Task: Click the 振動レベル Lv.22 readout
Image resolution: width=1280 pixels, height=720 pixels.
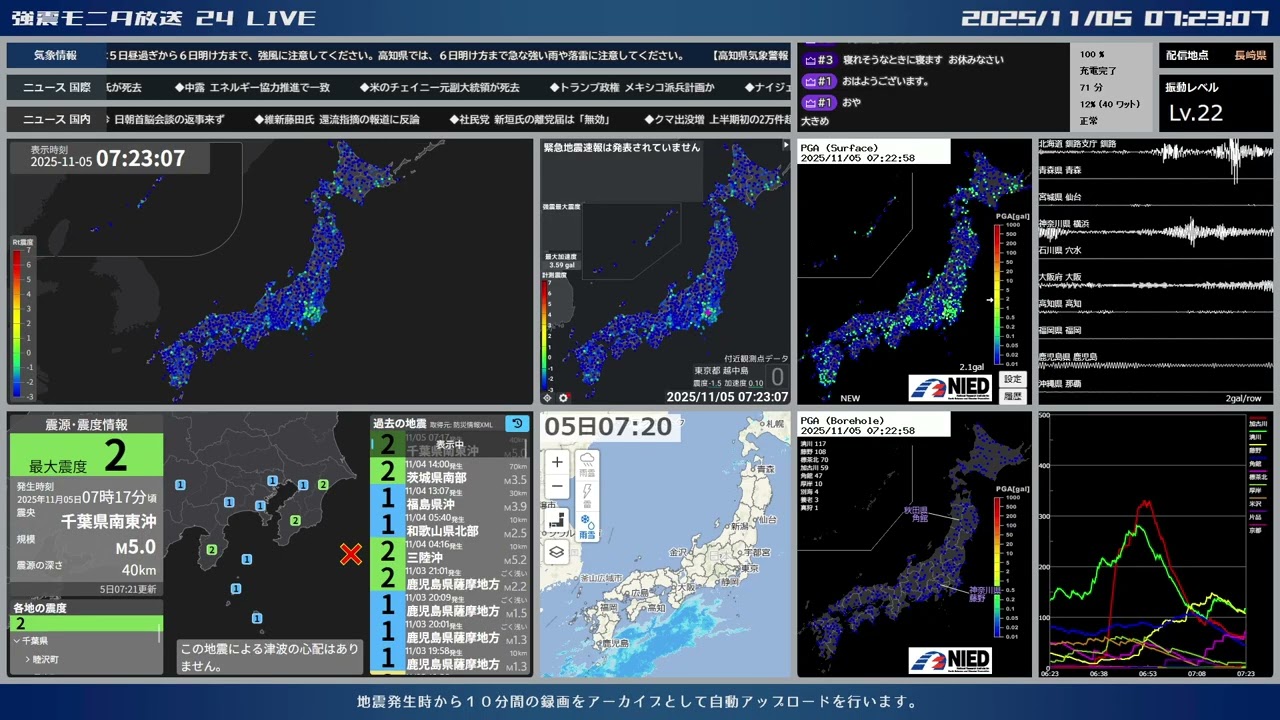Action: (x=1214, y=102)
